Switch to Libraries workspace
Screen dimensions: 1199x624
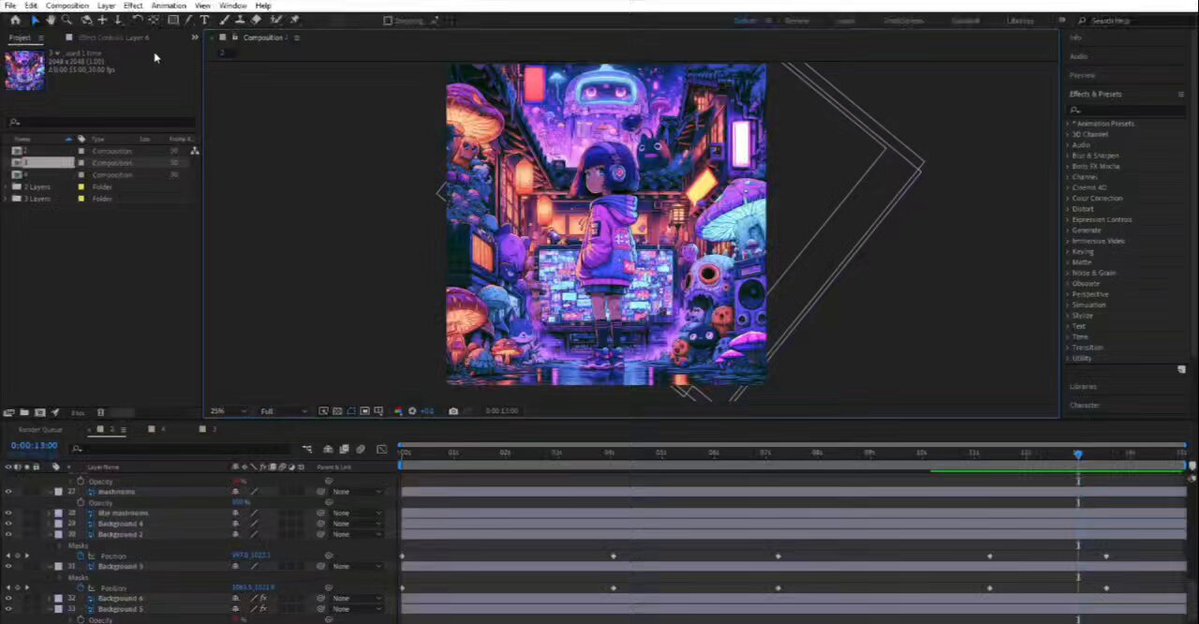[1020, 21]
